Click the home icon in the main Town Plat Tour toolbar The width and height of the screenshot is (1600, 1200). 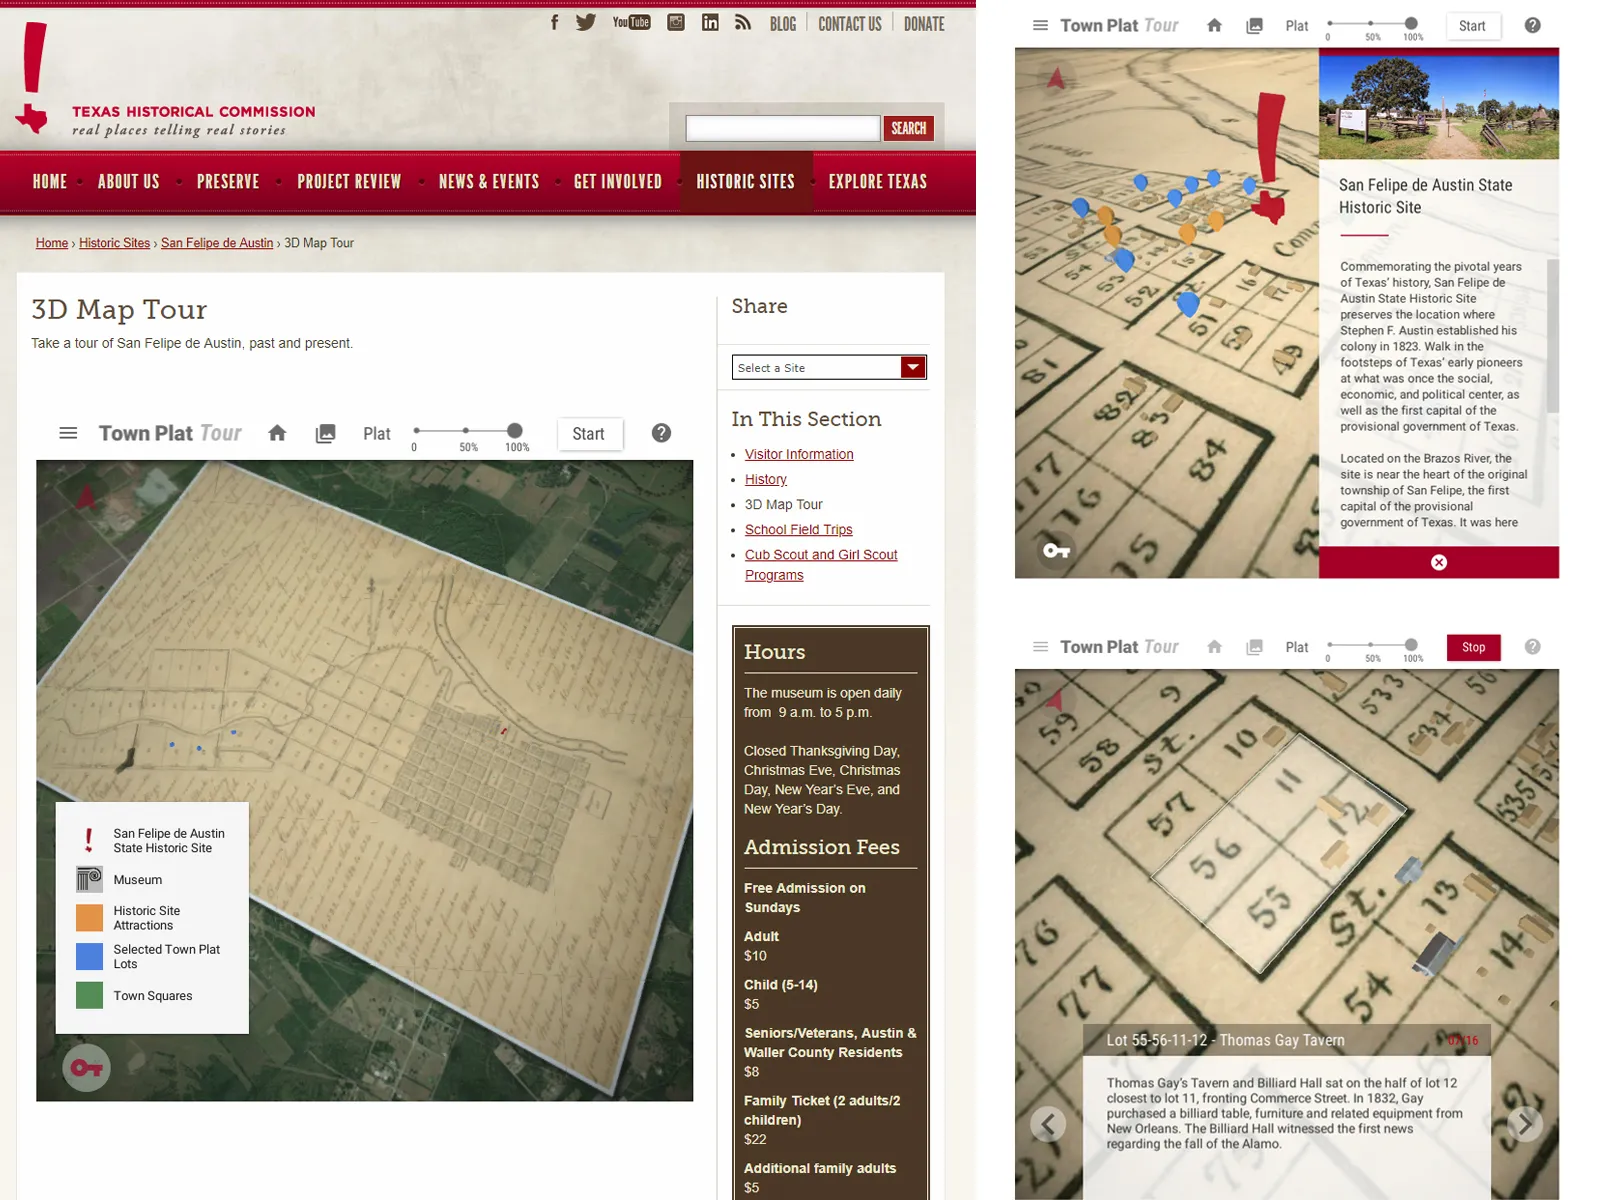click(x=277, y=433)
